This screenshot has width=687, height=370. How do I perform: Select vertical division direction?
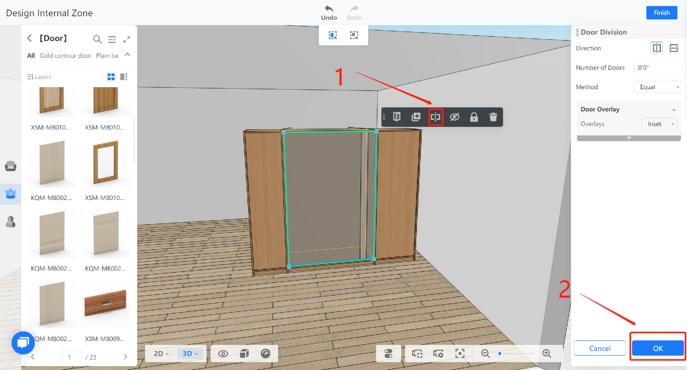pyautogui.click(x=657, y=48)
